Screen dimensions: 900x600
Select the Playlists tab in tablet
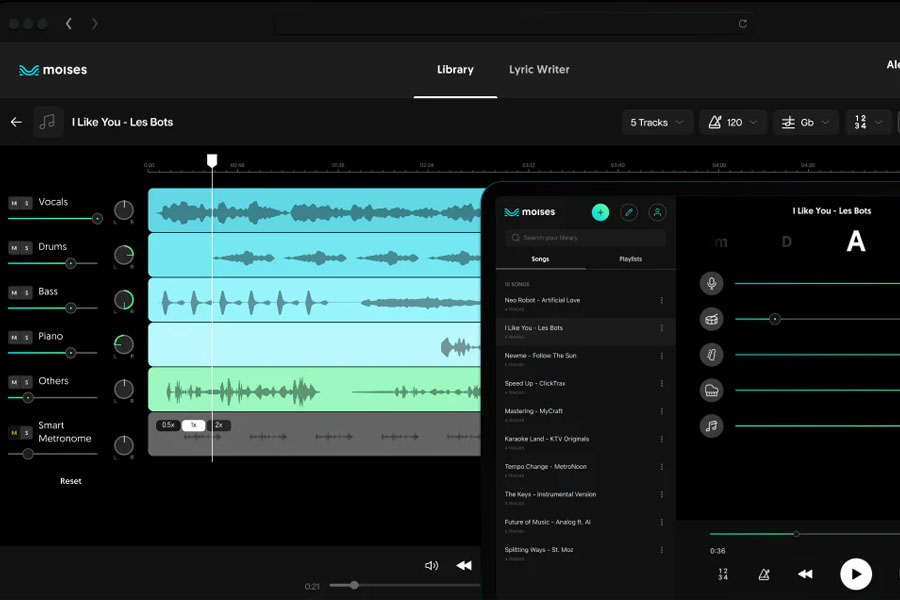[630, 259]
